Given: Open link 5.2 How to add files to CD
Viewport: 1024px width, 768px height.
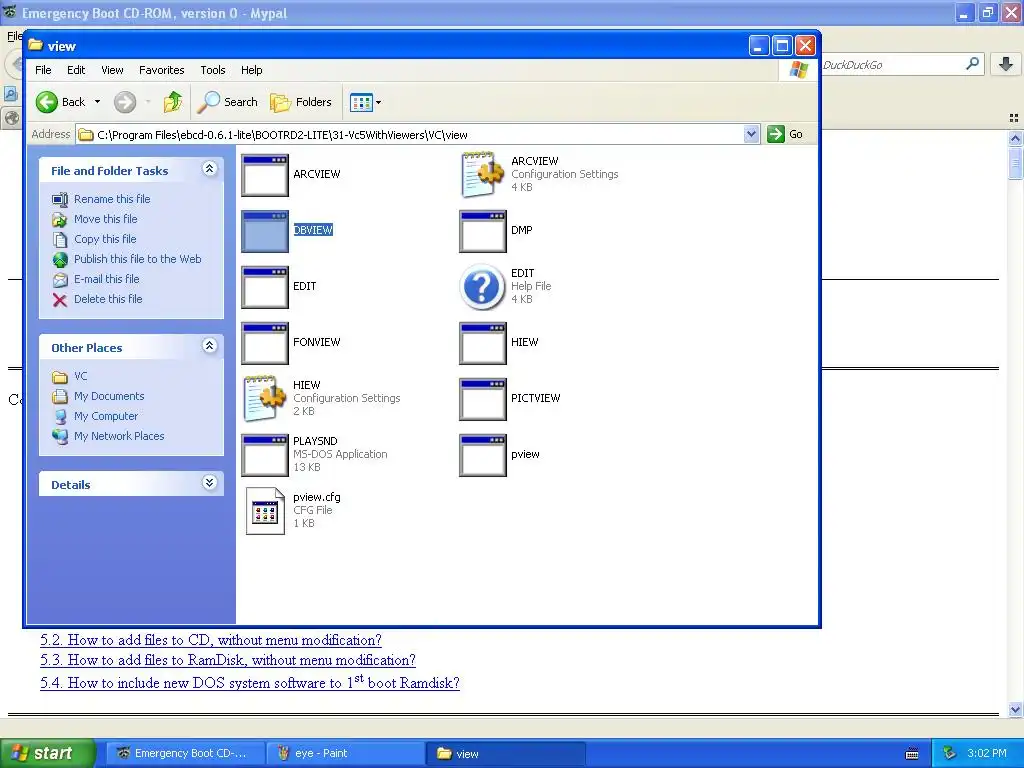Looking at the screenshot, I should point(210,640).
